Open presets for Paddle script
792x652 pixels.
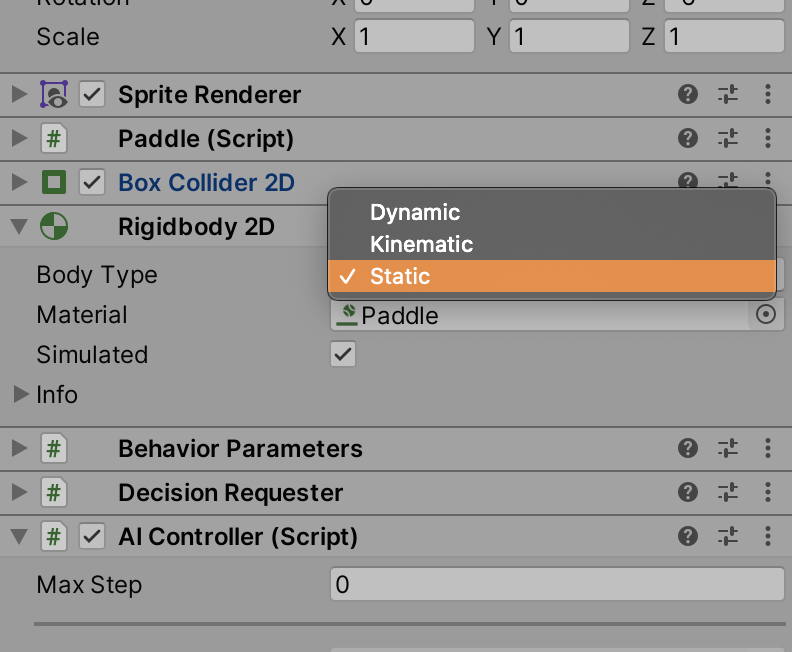[728, 139]
